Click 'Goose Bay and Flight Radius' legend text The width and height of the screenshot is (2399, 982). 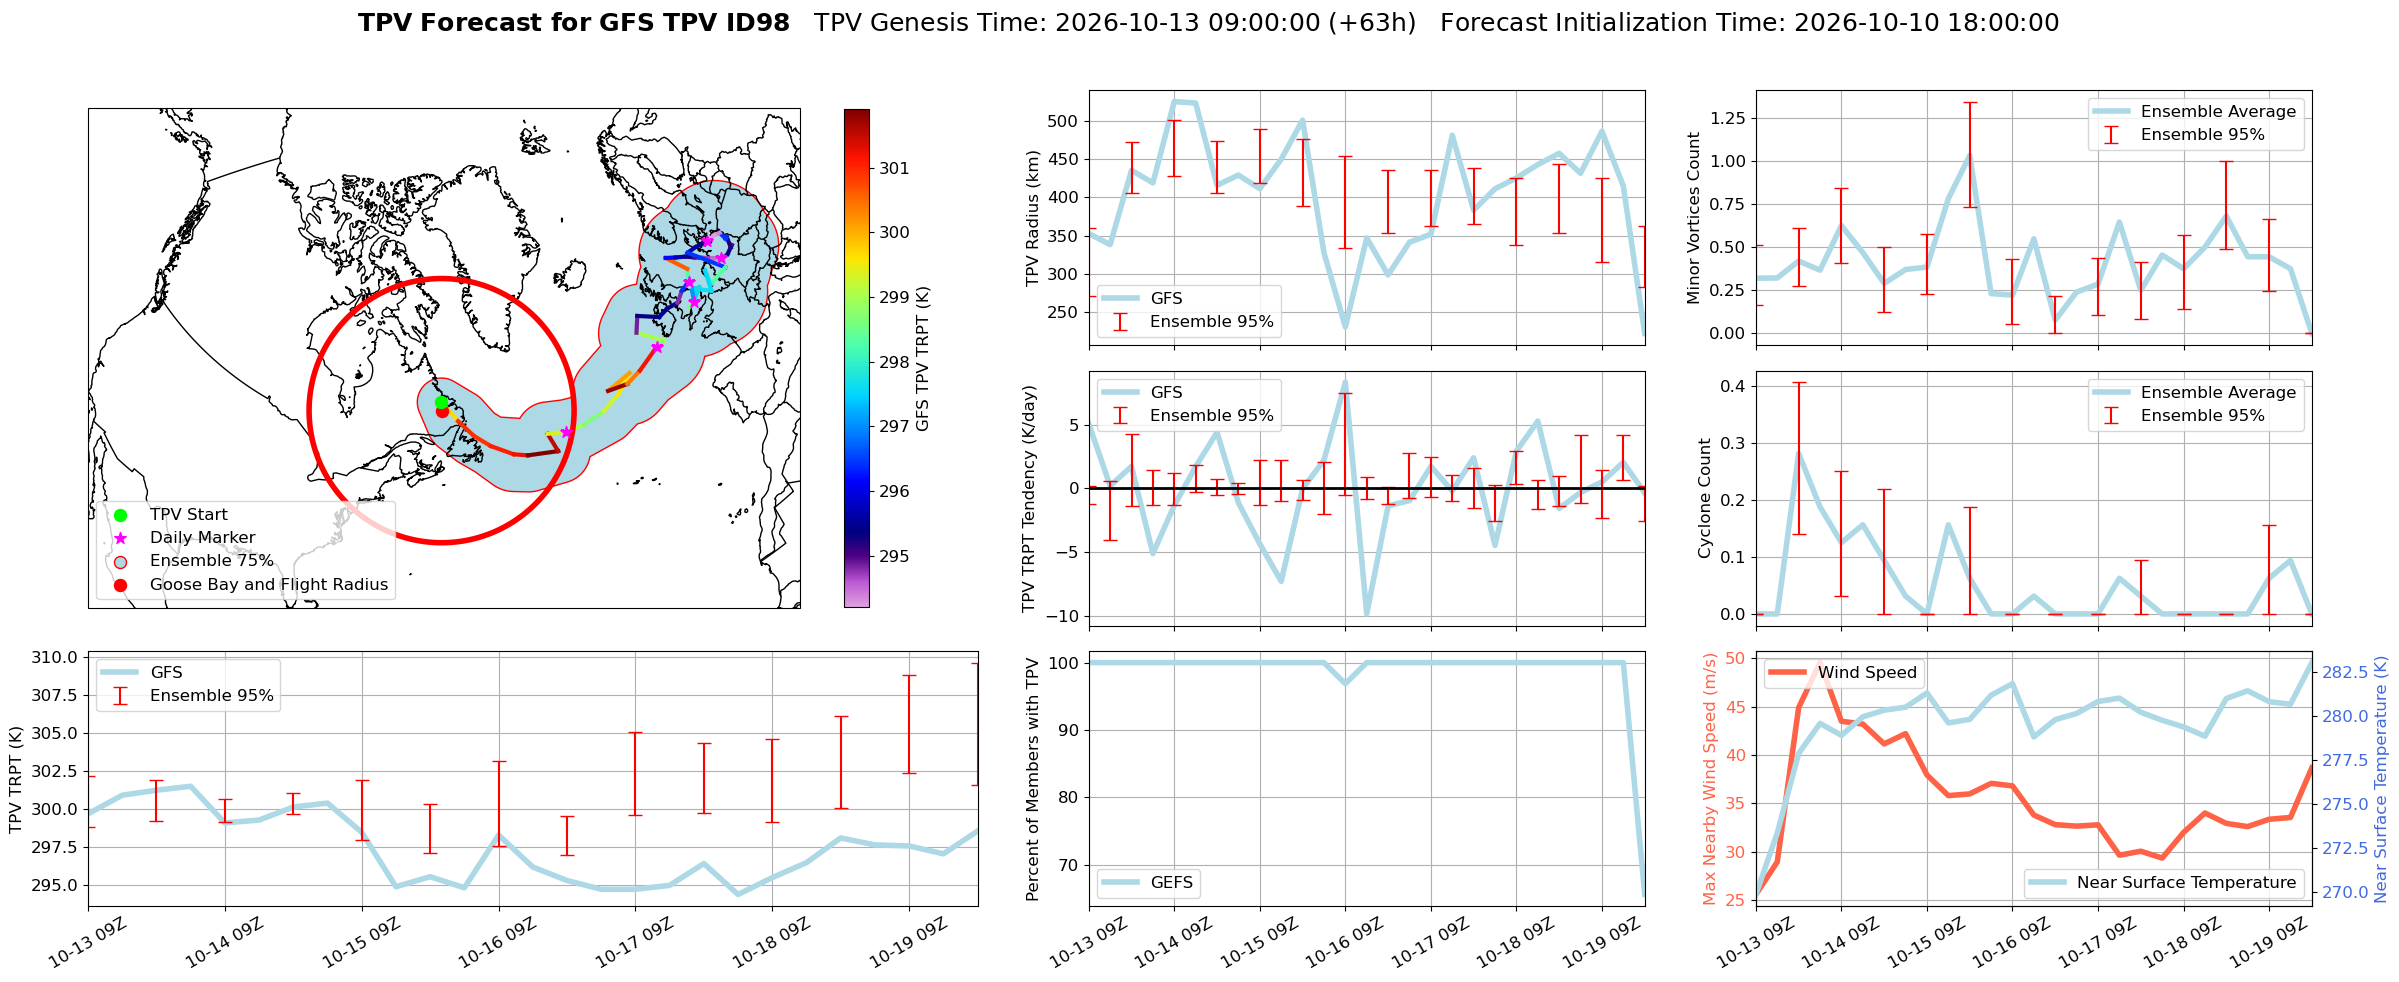[x=269, y=585]
